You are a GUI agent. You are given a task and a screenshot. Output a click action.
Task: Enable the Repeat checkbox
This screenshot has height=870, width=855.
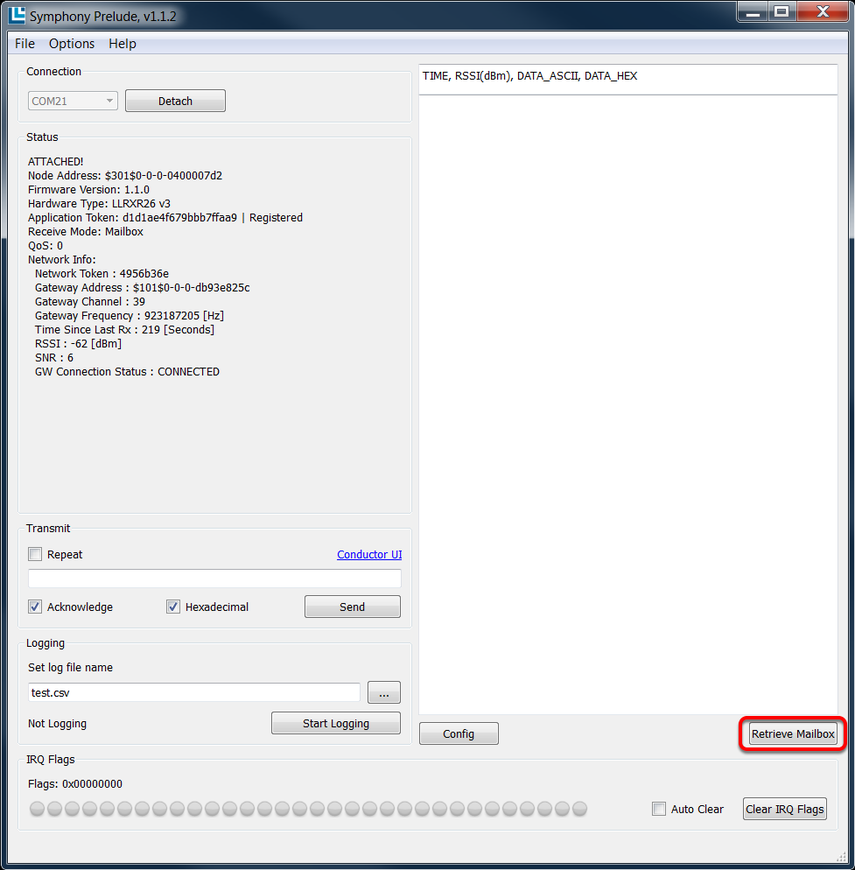click(x=36, y=554)
